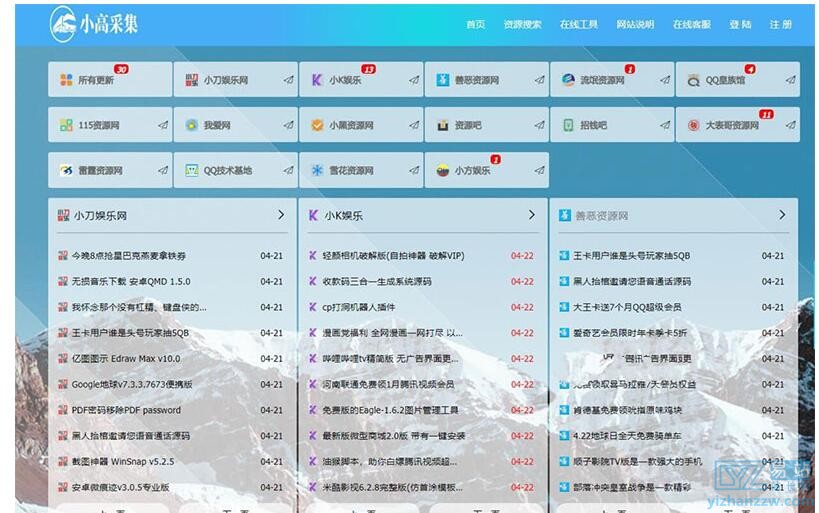
Task: Click the paper plane icon on 雪花资源网 card
Action: click(414, 170)
